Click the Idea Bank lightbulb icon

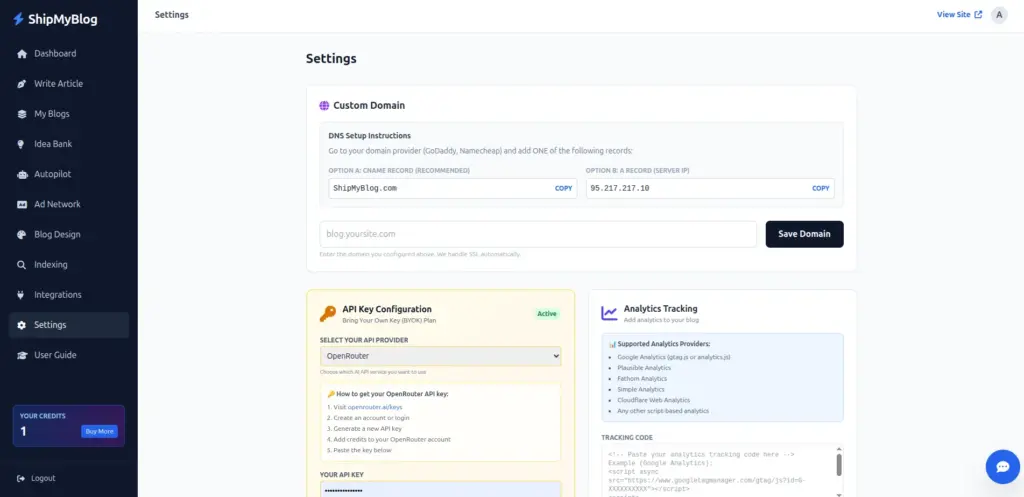click(x=22, y=144)
